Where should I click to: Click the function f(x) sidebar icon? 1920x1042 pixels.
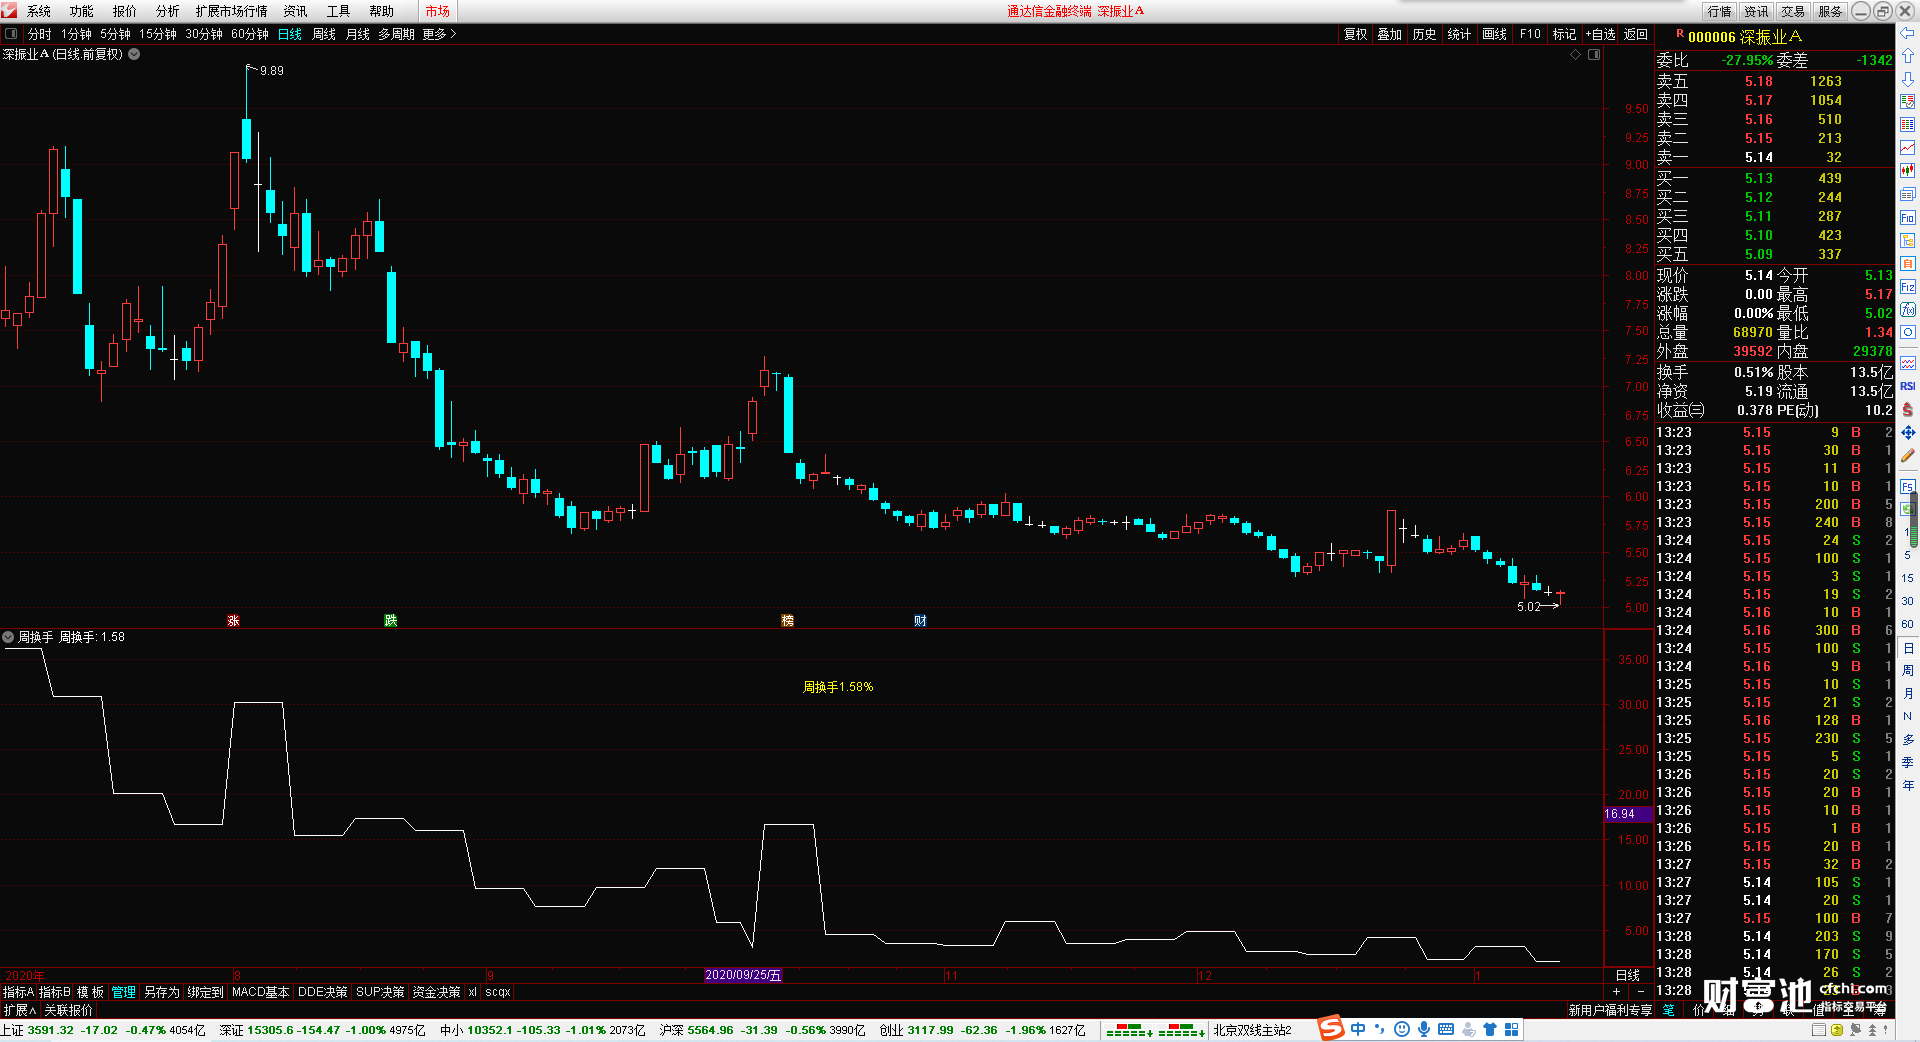tap(1908, 310)
